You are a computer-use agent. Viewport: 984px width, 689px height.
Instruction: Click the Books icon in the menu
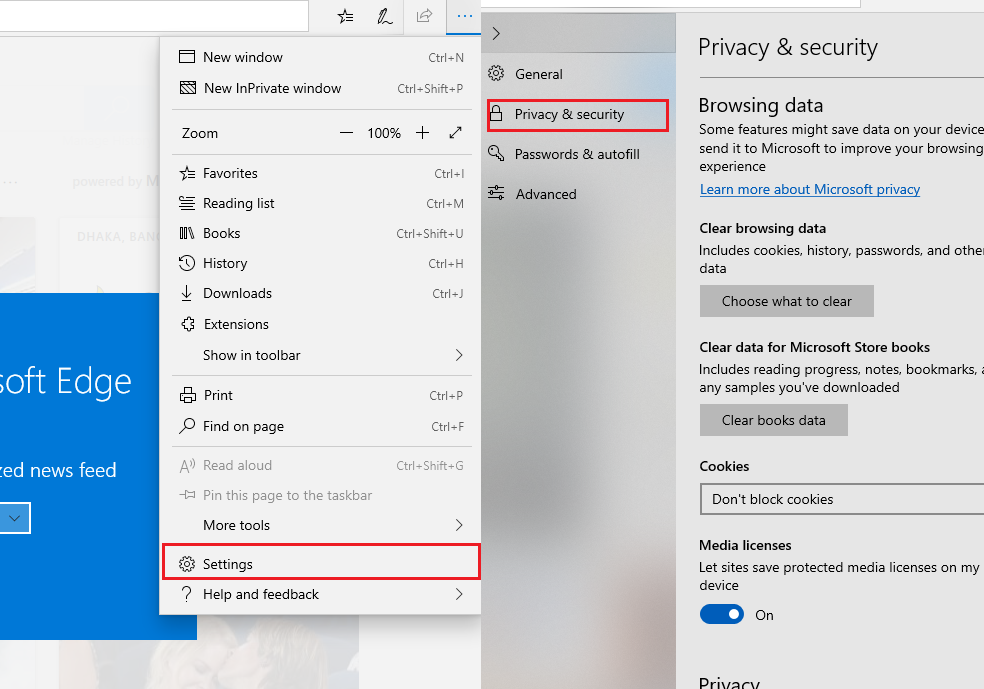pyautogui.click(x=187, y=233)
